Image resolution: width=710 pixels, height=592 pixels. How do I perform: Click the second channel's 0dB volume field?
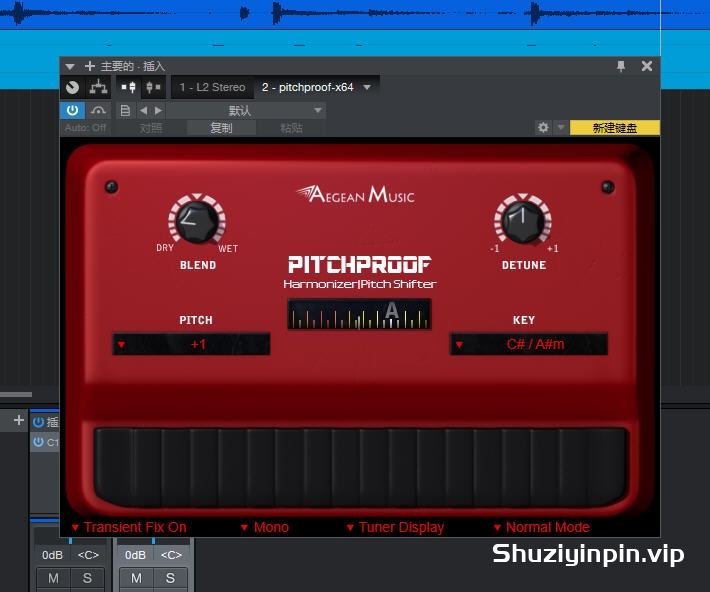point(135,555)
